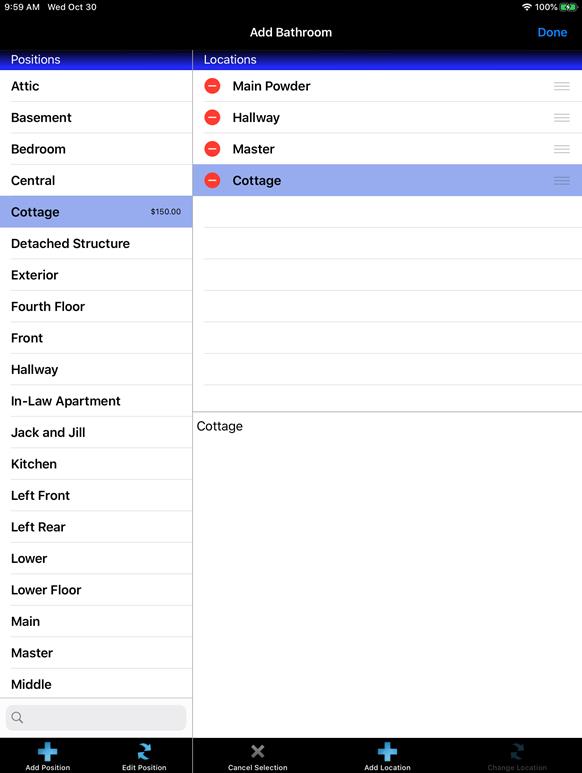Select the Attic position
The image size is (582, 773).
[96, 86]
